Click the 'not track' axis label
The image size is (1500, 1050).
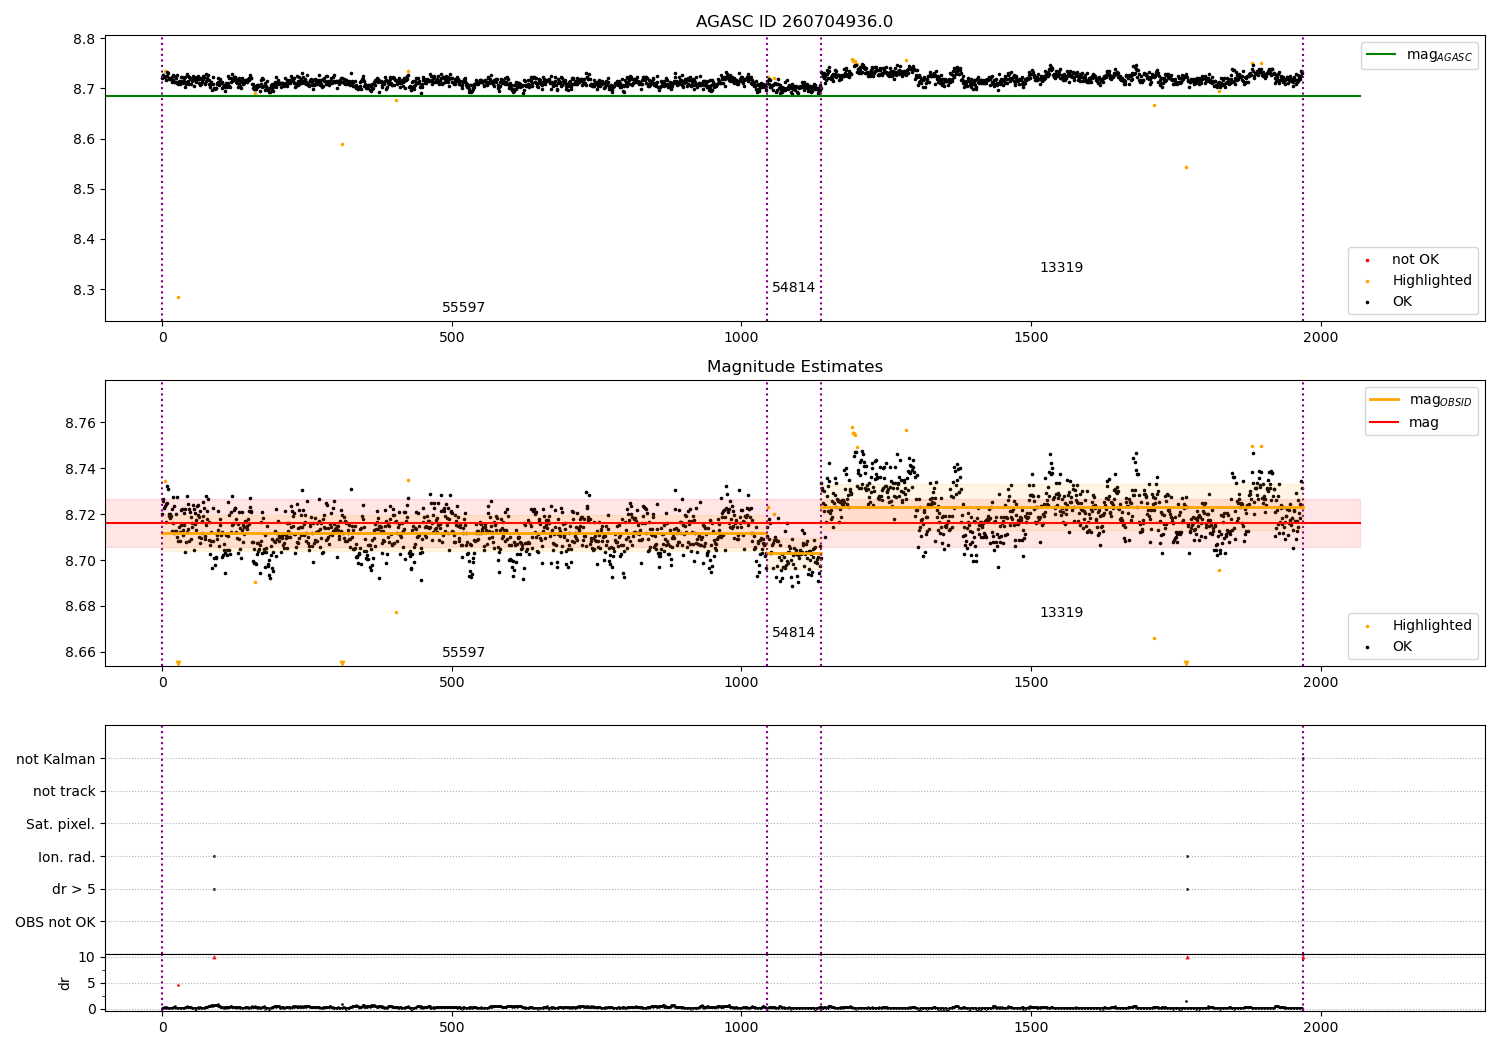(64, 792)
